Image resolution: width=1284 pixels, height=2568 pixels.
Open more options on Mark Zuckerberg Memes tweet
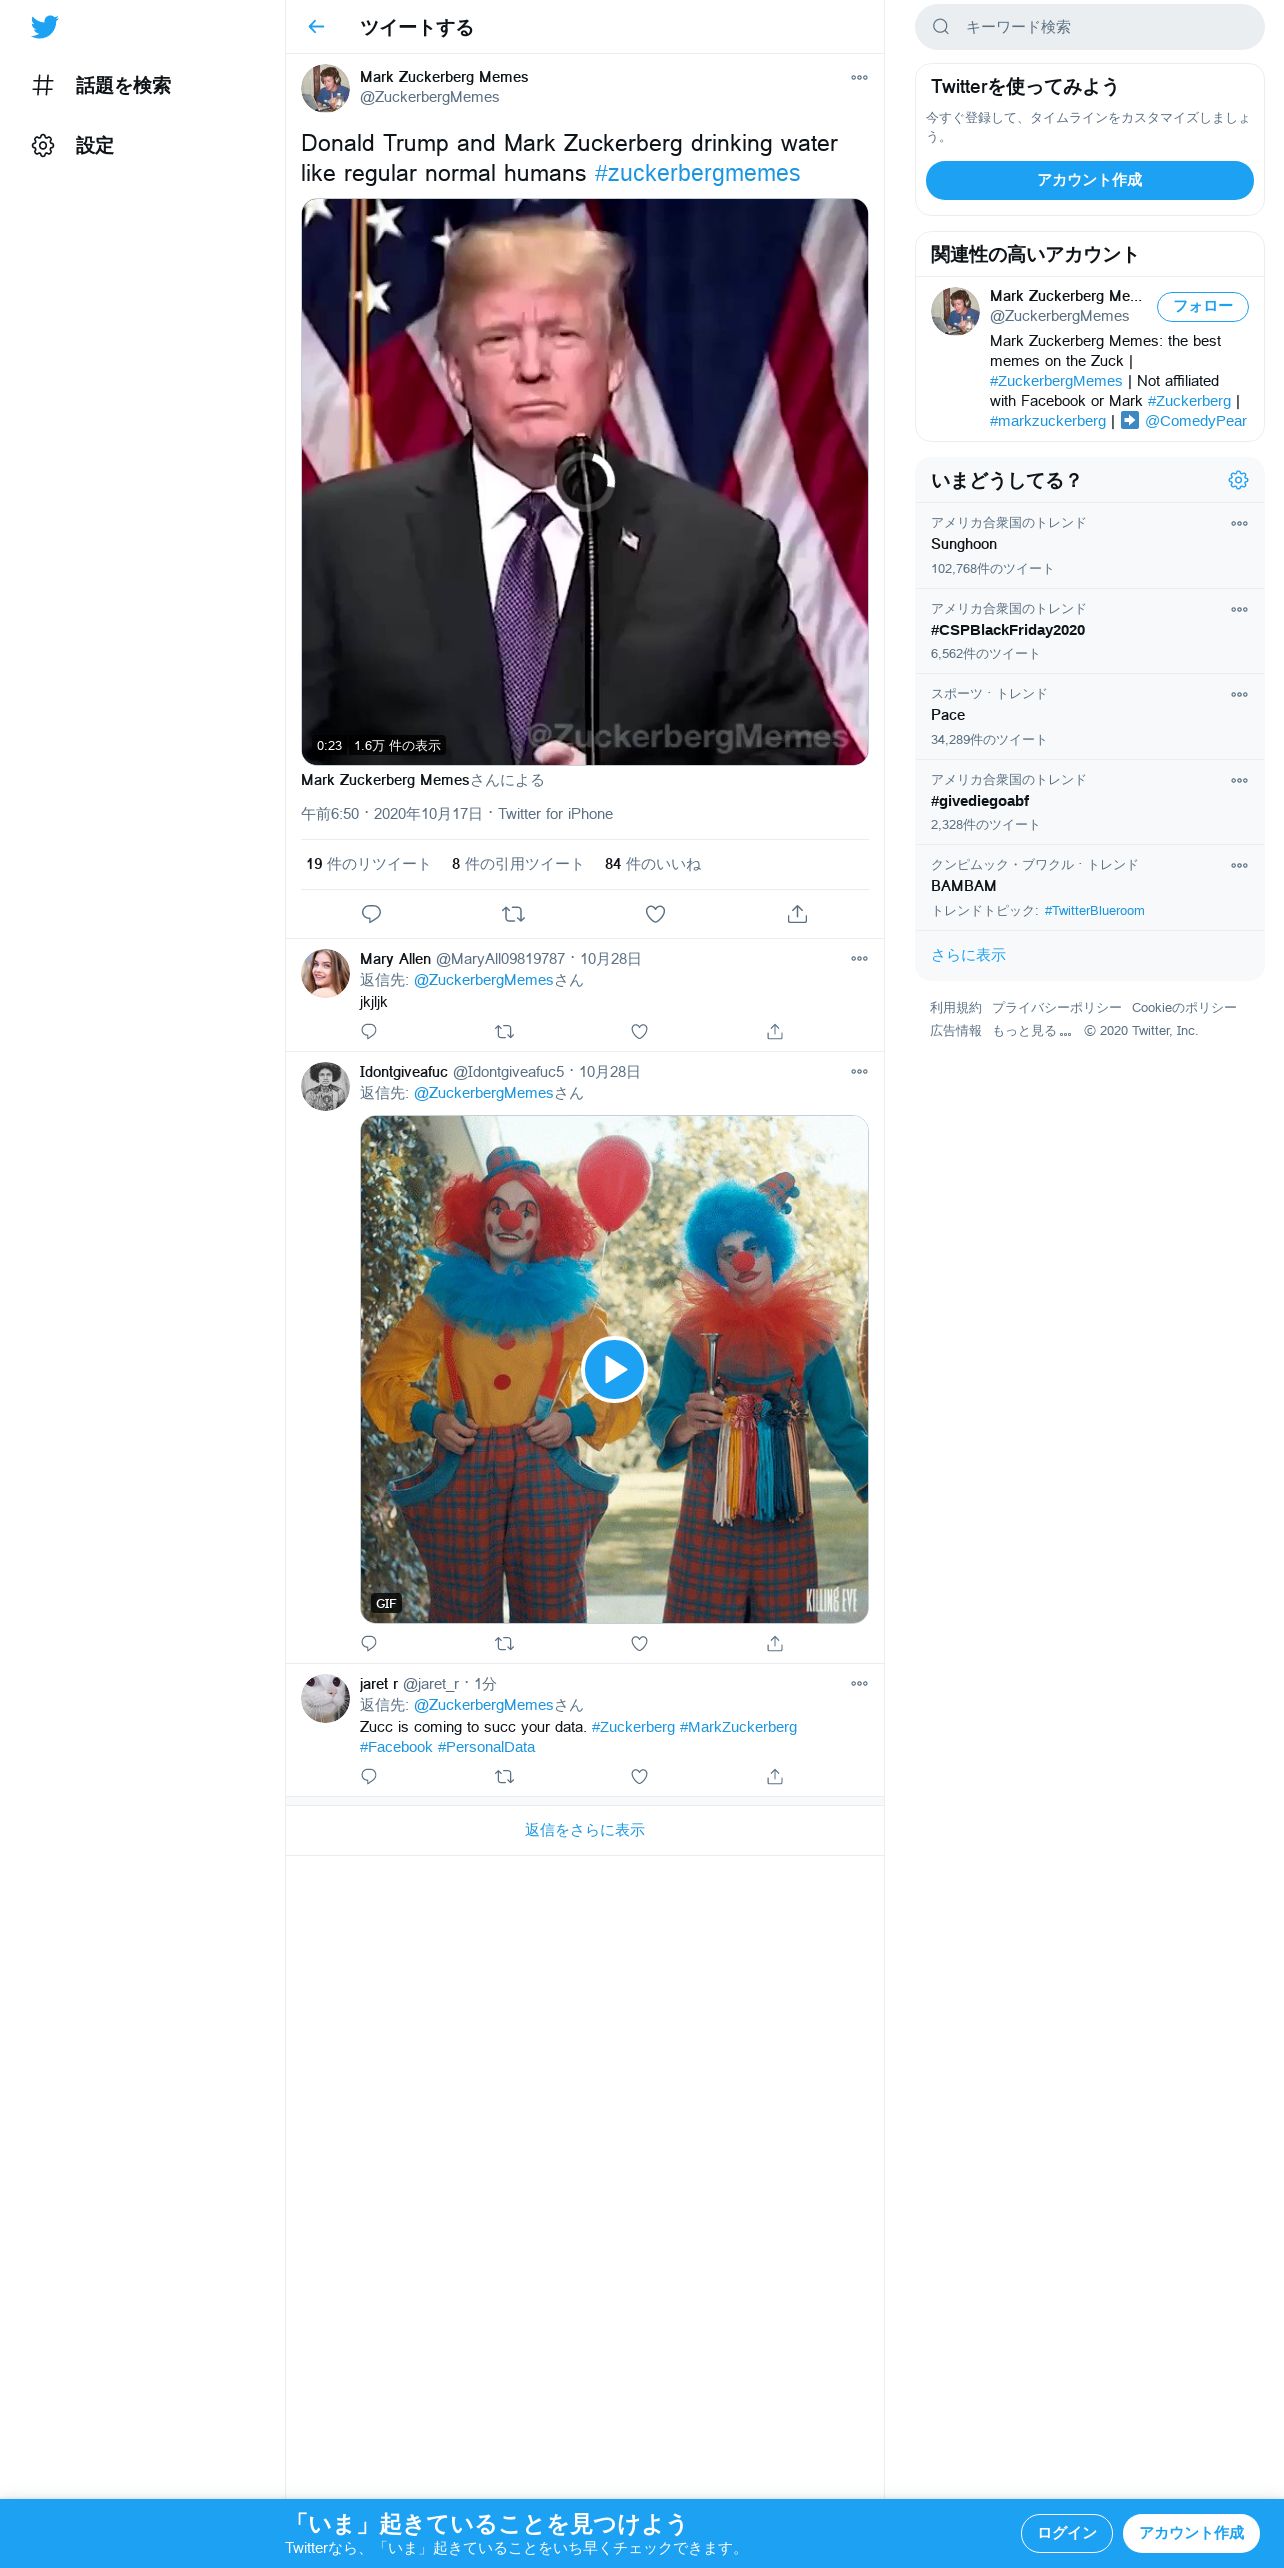click(x=859, y=77)
